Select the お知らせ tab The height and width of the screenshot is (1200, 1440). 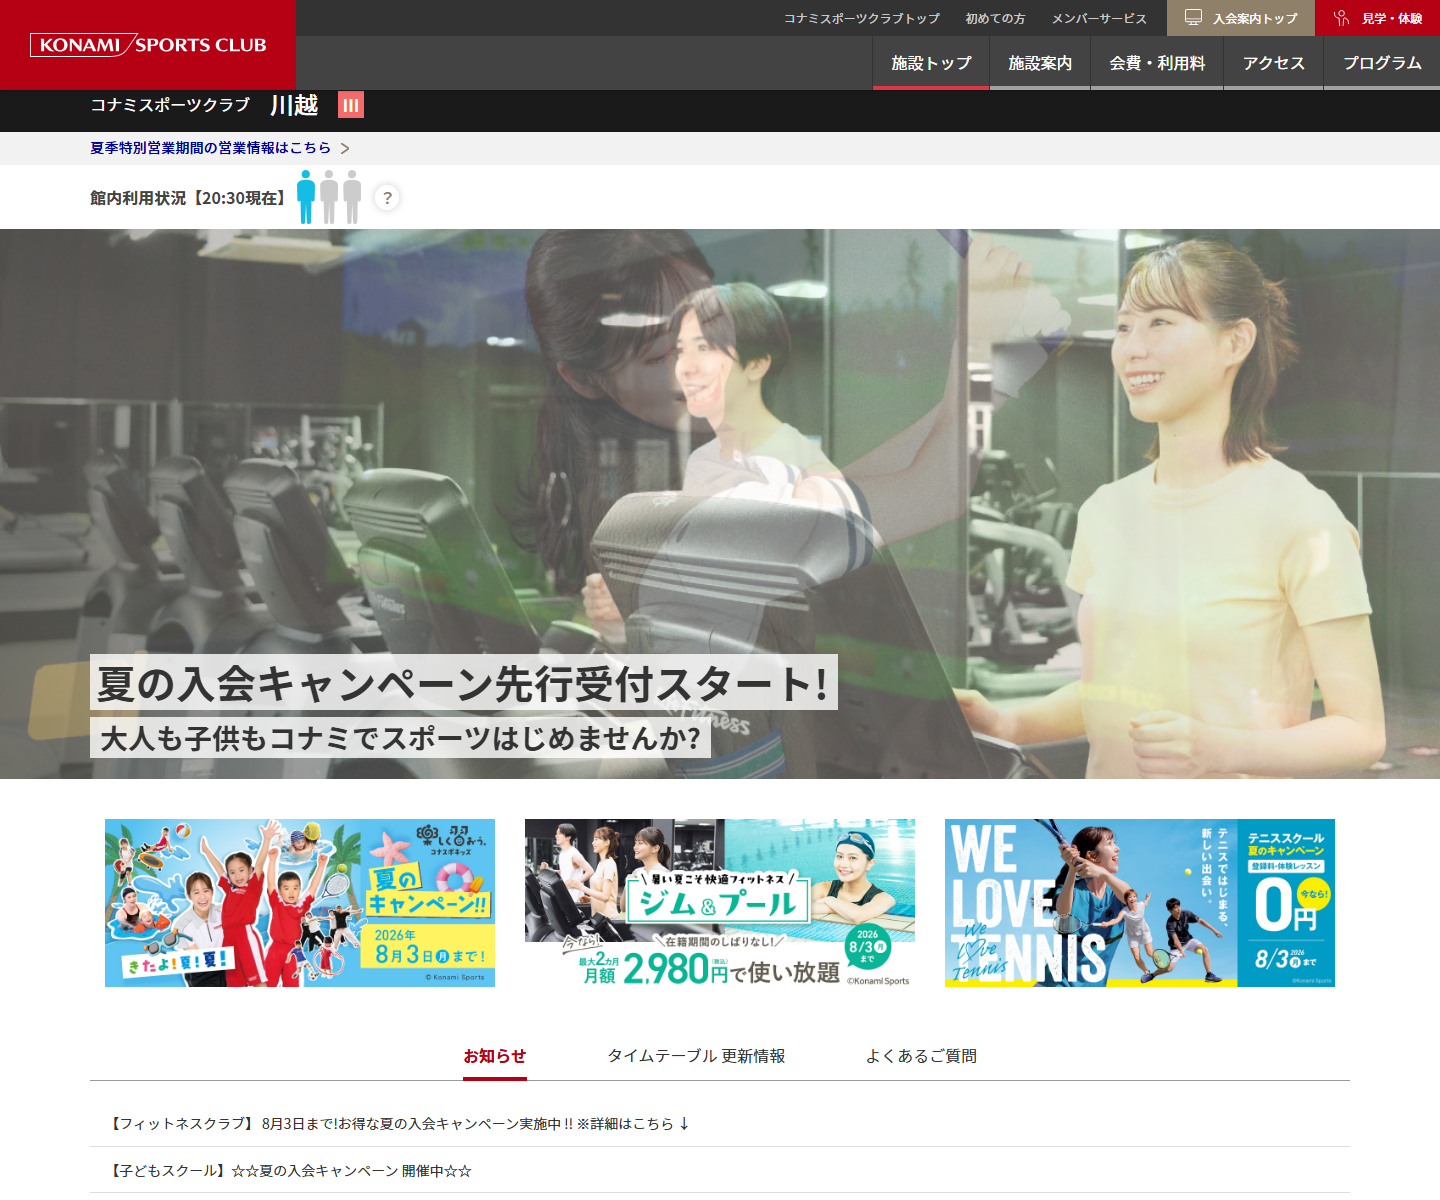[495, 1056]
